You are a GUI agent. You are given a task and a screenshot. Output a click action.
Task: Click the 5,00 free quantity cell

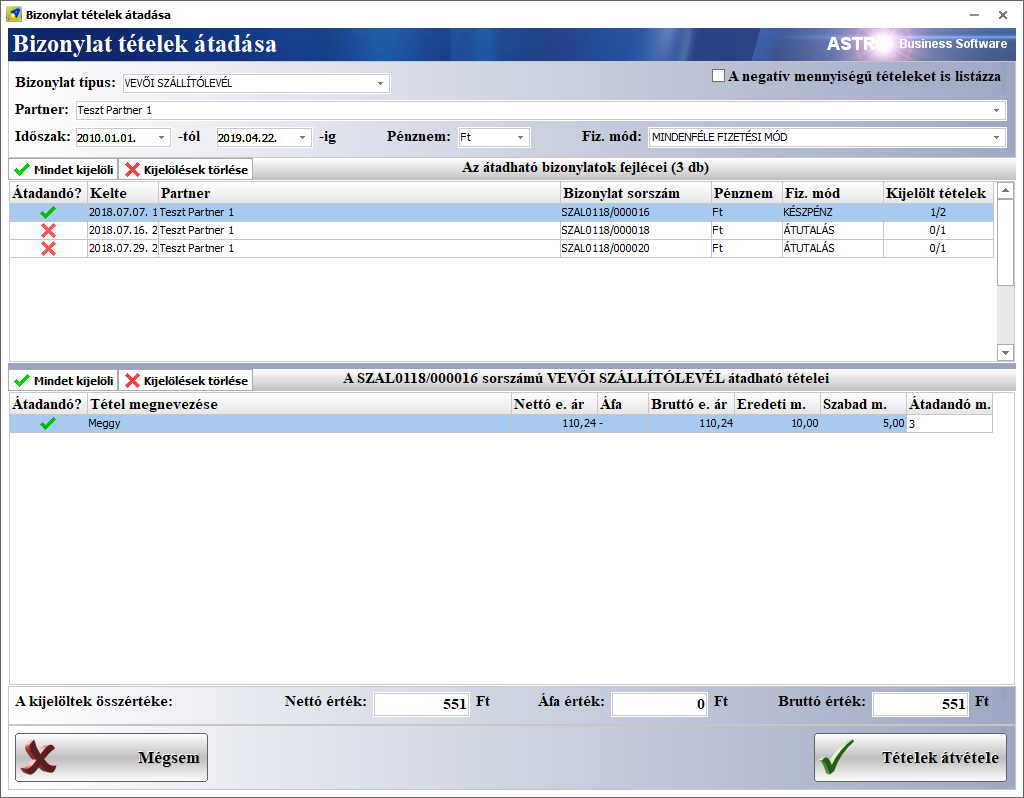(x=863, y=423)
